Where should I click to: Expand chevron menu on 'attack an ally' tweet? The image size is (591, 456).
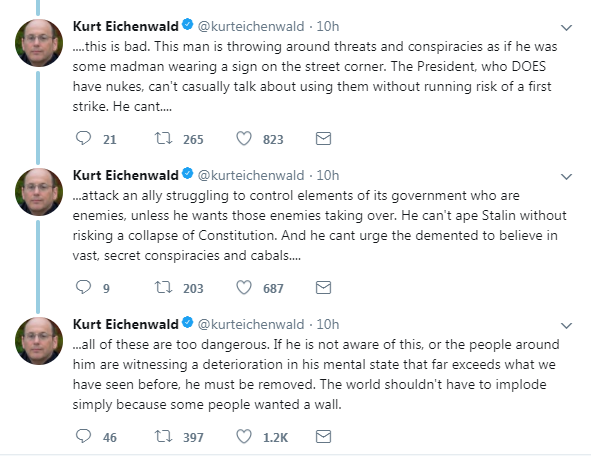pyautogui.click(x=567, y=176)
